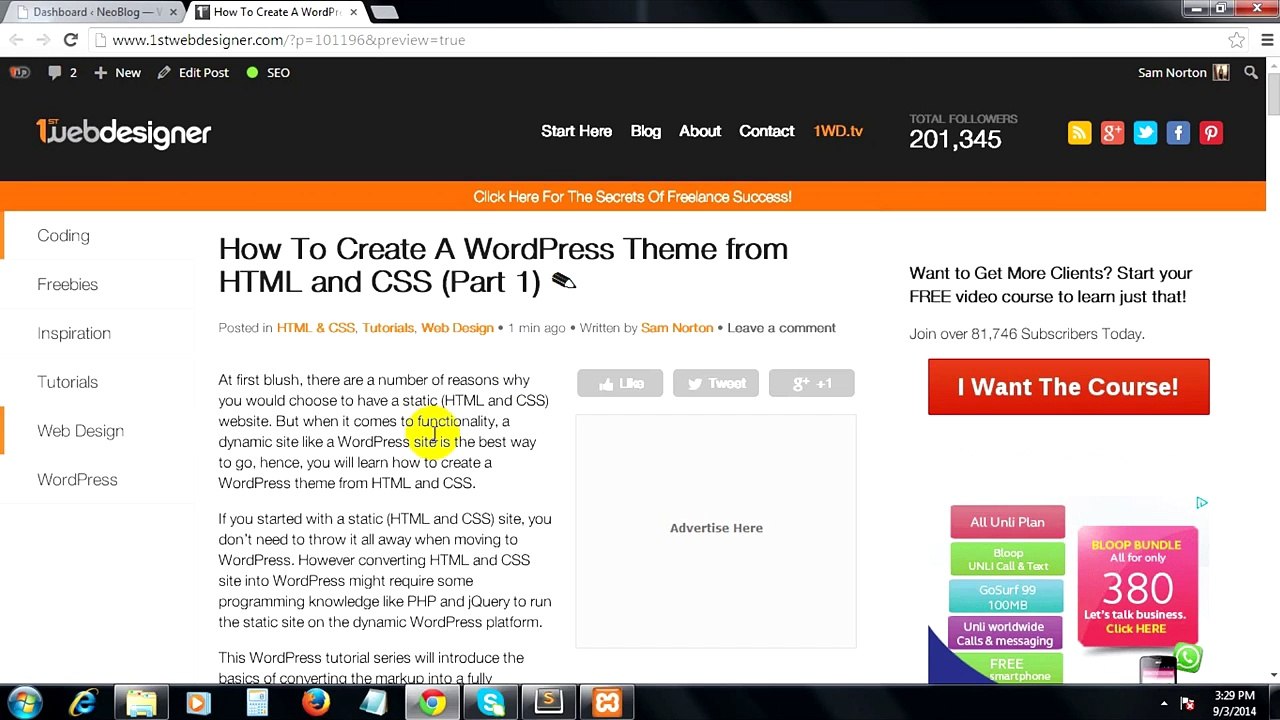Click the Tweet share button
This screenshot has width=1280, height=720.
pos(716,383)
